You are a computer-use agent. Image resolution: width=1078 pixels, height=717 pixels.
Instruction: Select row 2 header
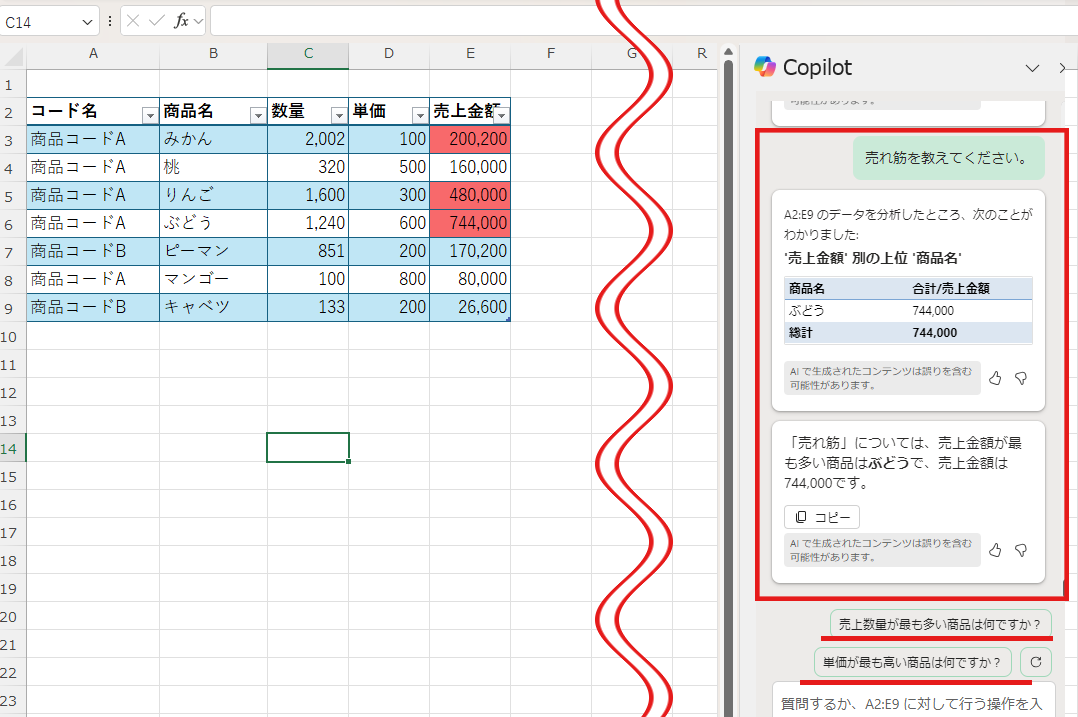coord(10,113)
